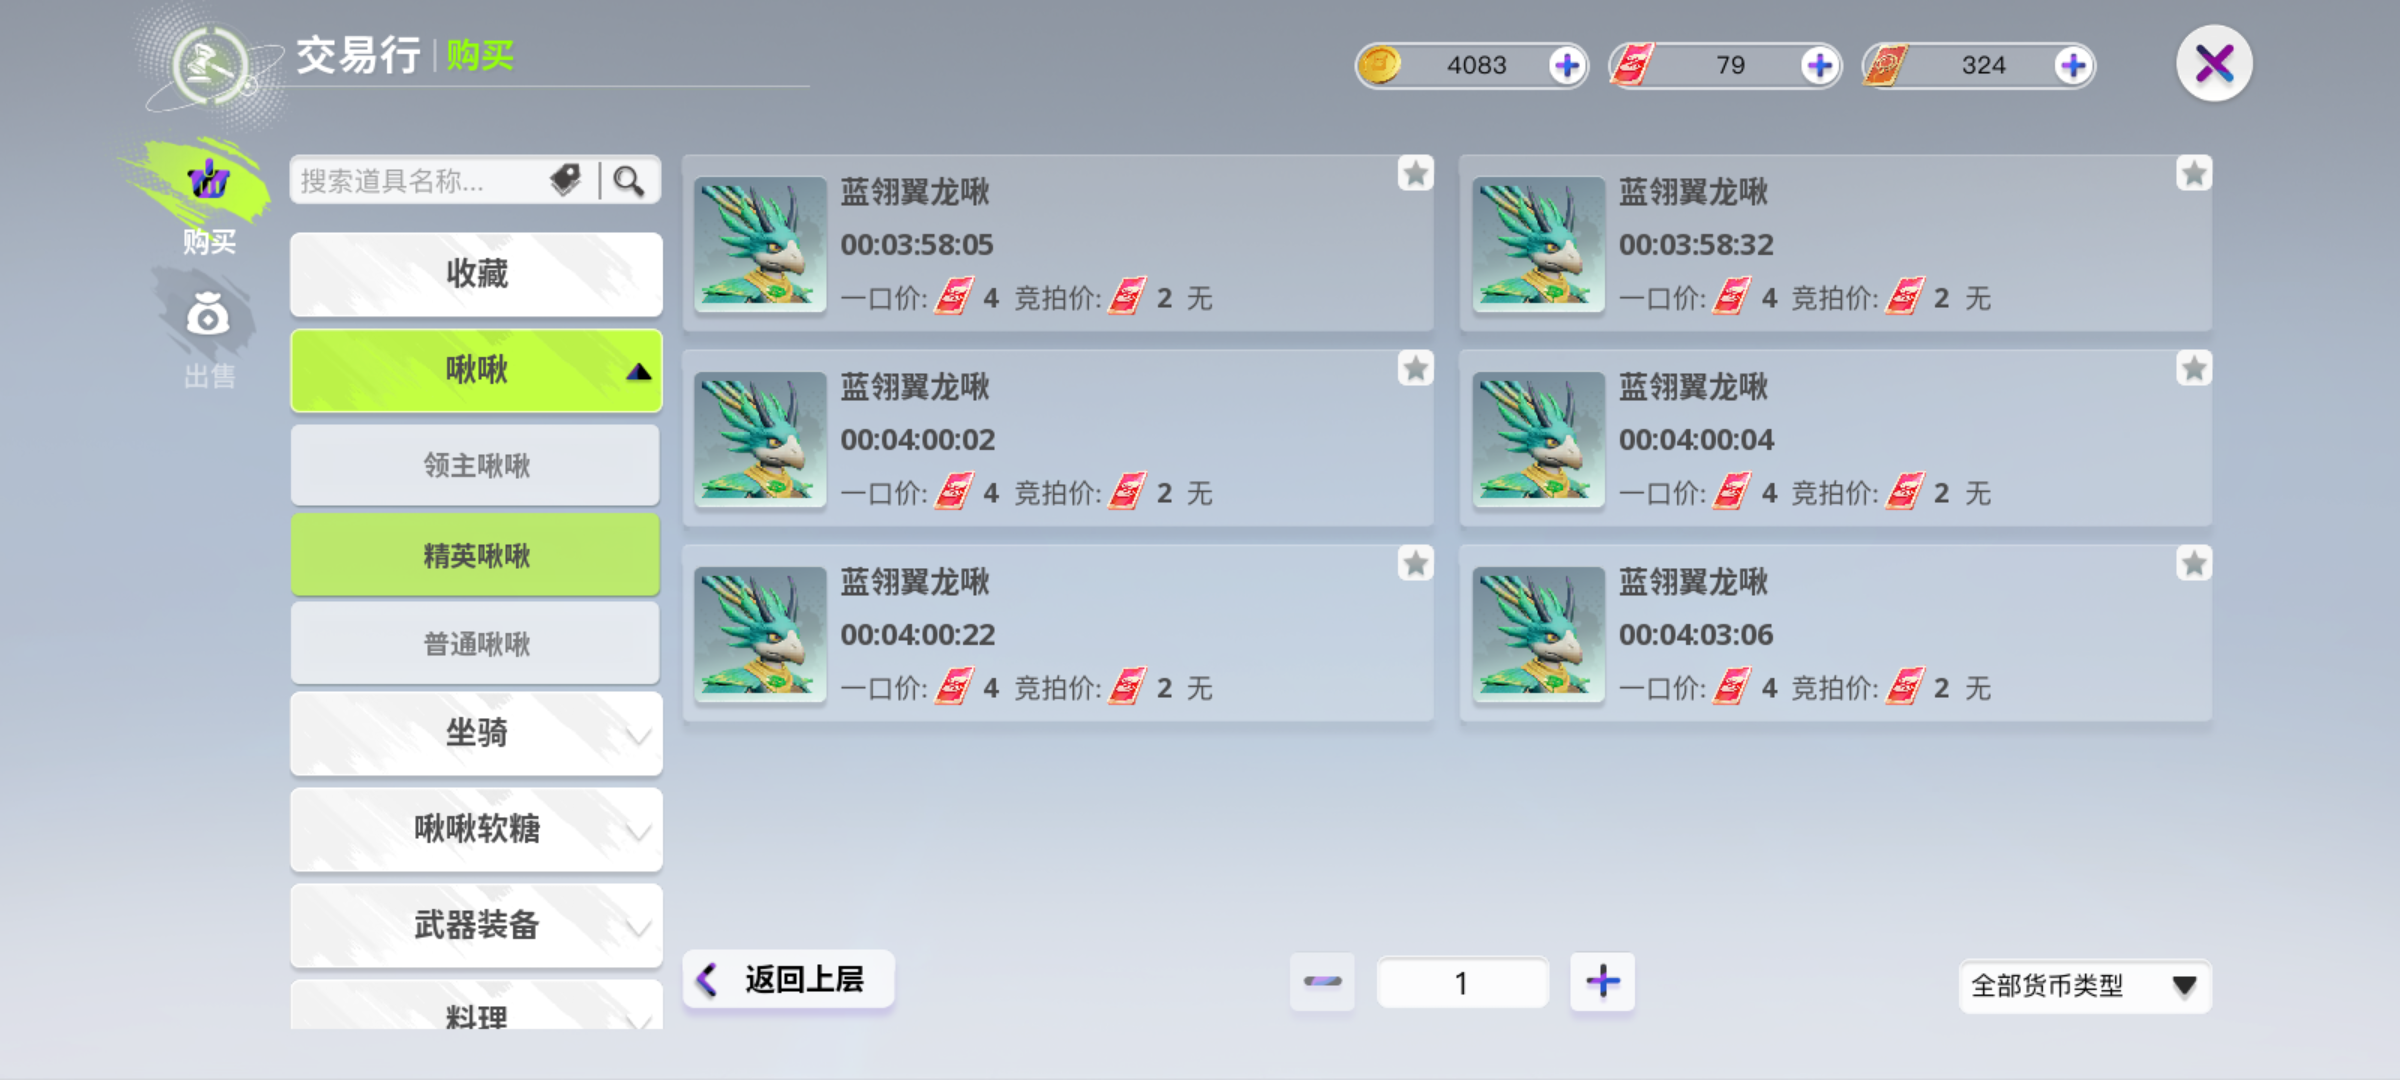Viewport: 2400px width, 1080px height.
Task: Close the trading house with X button
Action: [2214, 64]
